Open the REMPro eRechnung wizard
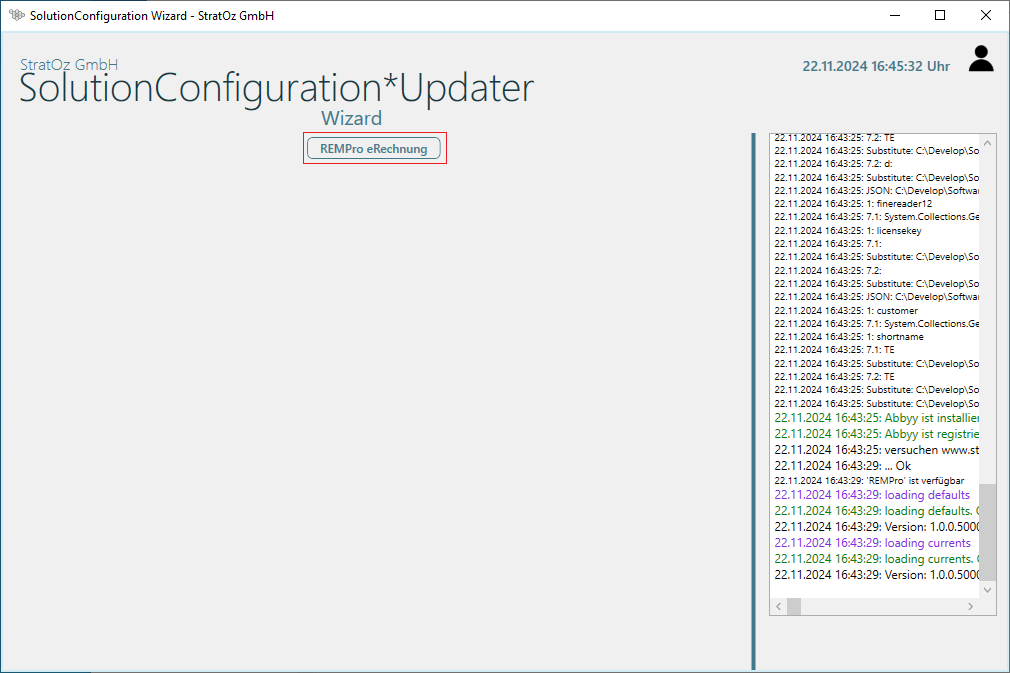 coord(373,149)
